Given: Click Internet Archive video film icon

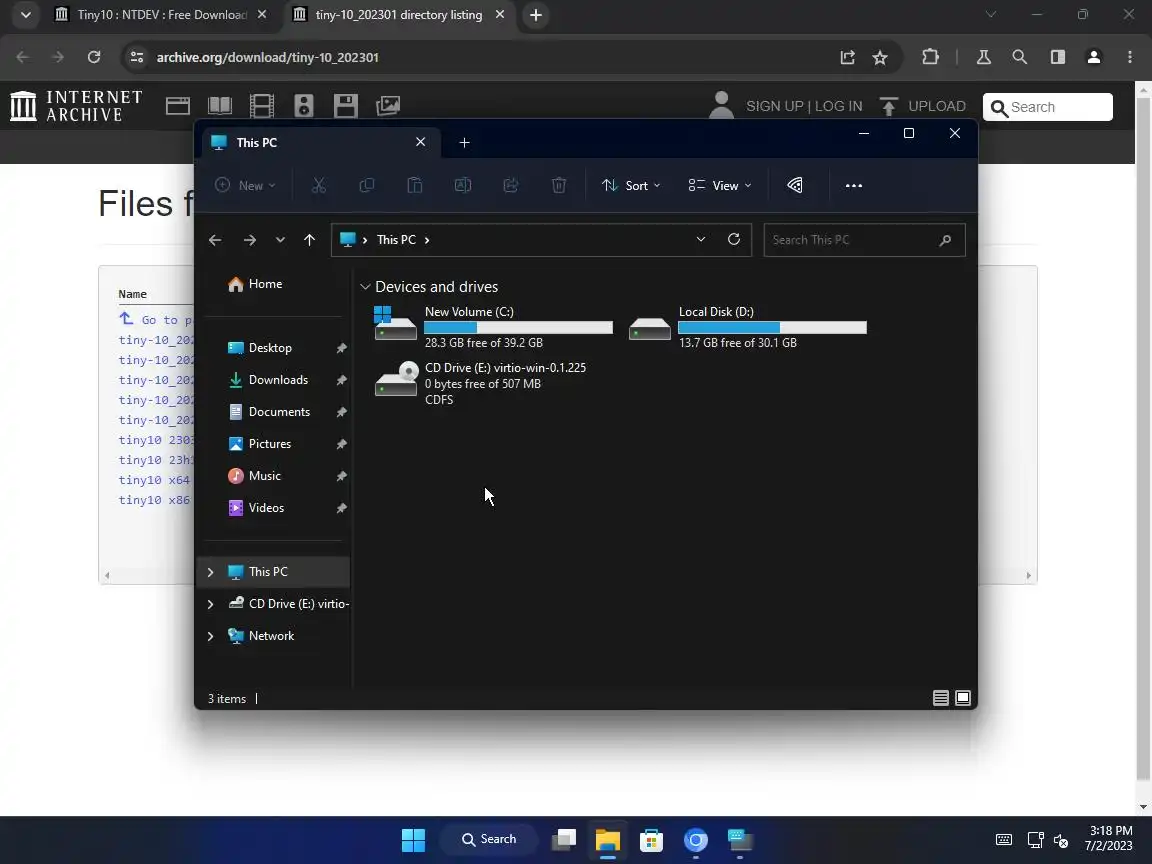Looking at the screenshot, I should (262, 106).
